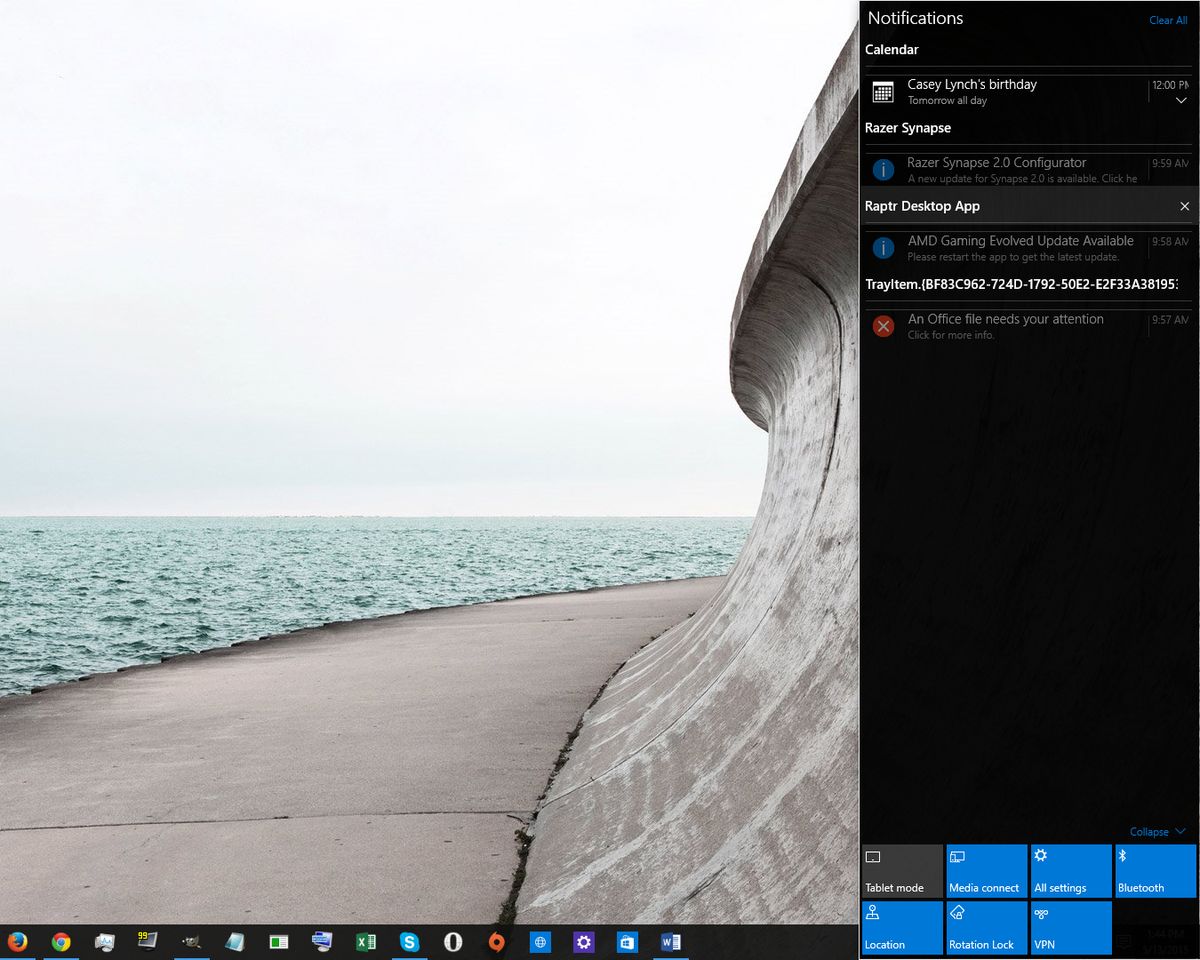The image size is (1200, 960).
Task: Toggle Bluetooth off
Action: pyautogui.click(x=1155, y=870)
